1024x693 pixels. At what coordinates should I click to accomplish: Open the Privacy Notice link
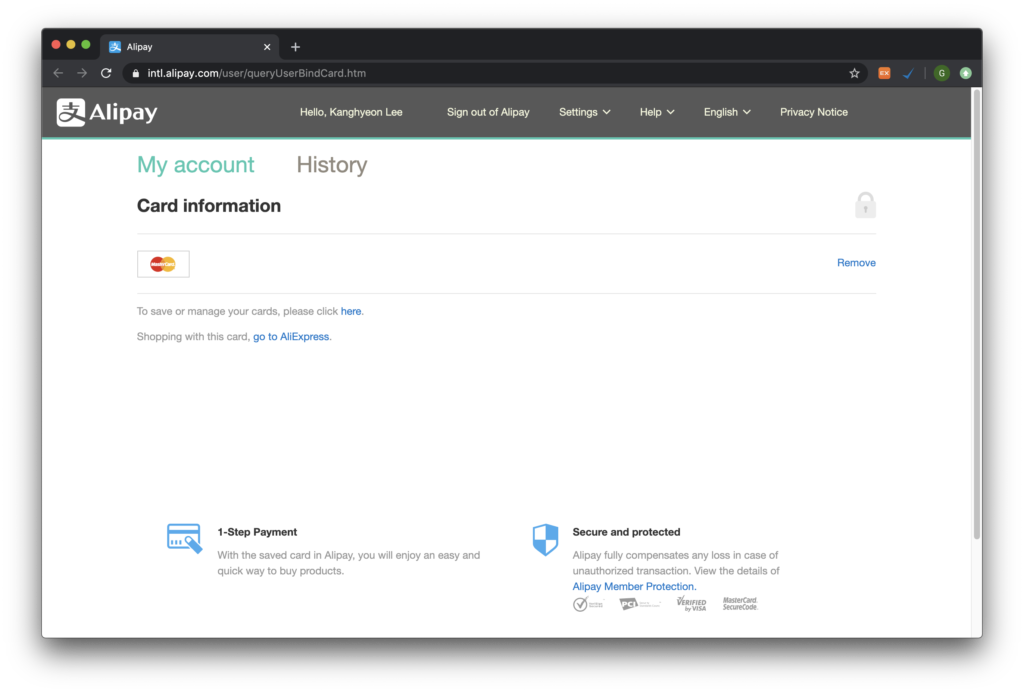(x=814, y=112)
